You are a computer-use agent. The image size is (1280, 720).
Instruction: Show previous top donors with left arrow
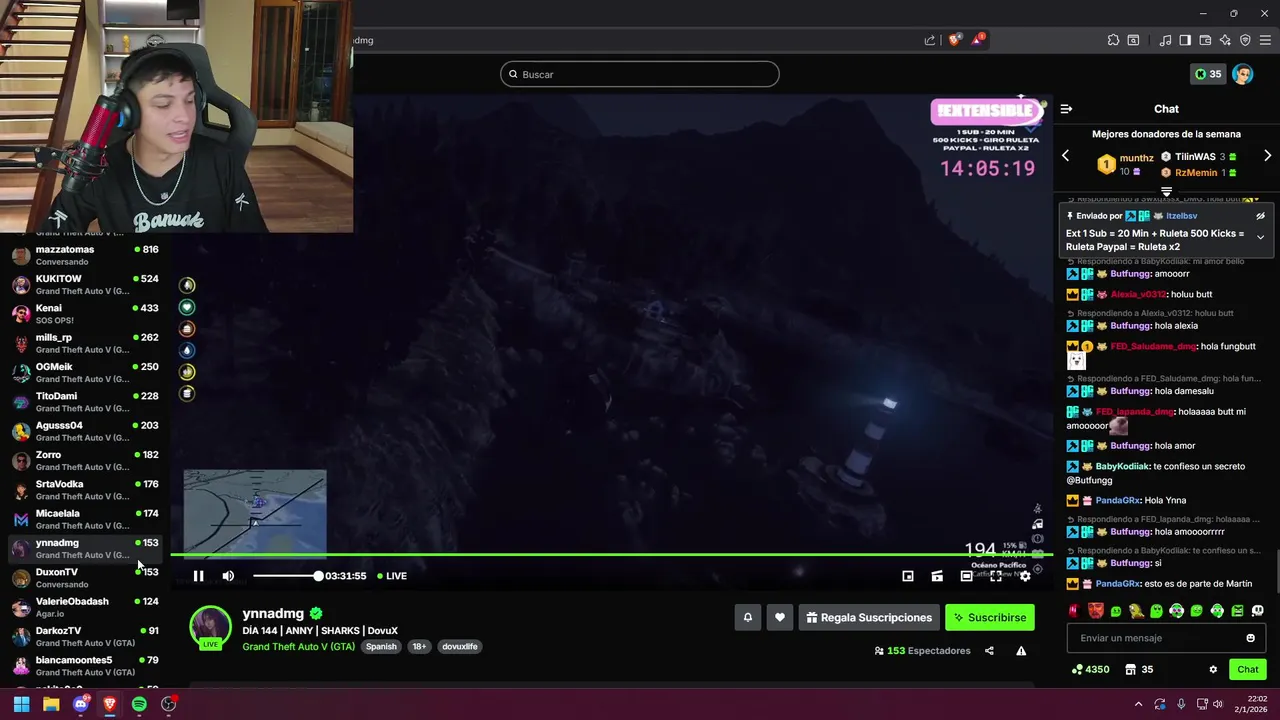1065,156
